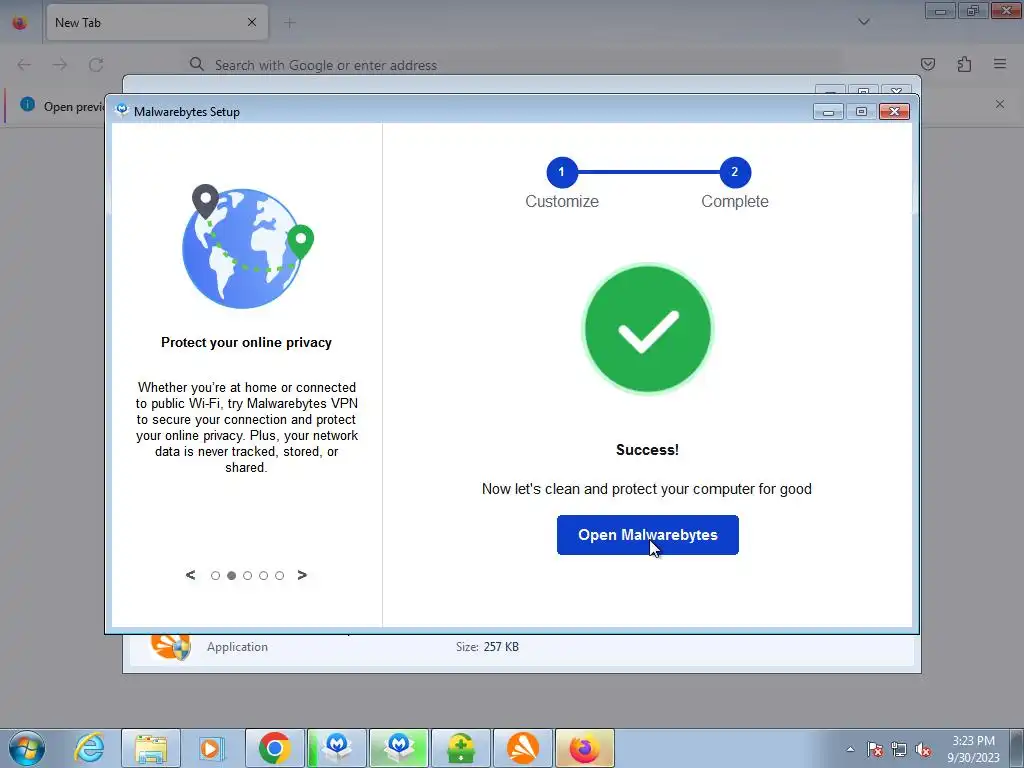Open Firefox hamburger application menu

point(1000,64)
